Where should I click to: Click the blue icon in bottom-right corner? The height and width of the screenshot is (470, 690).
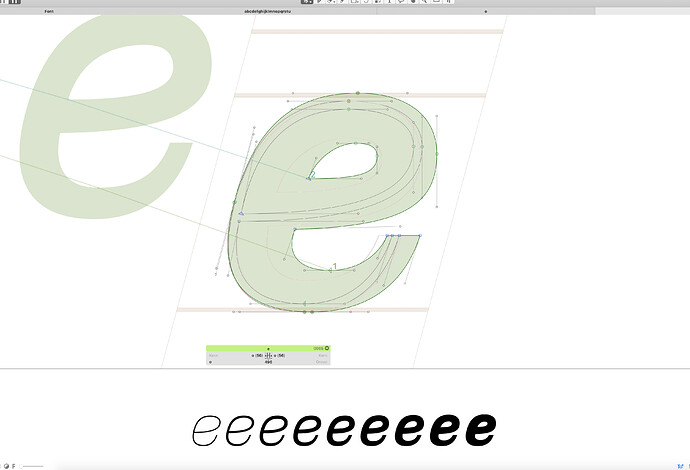click(x=679, y=465)
